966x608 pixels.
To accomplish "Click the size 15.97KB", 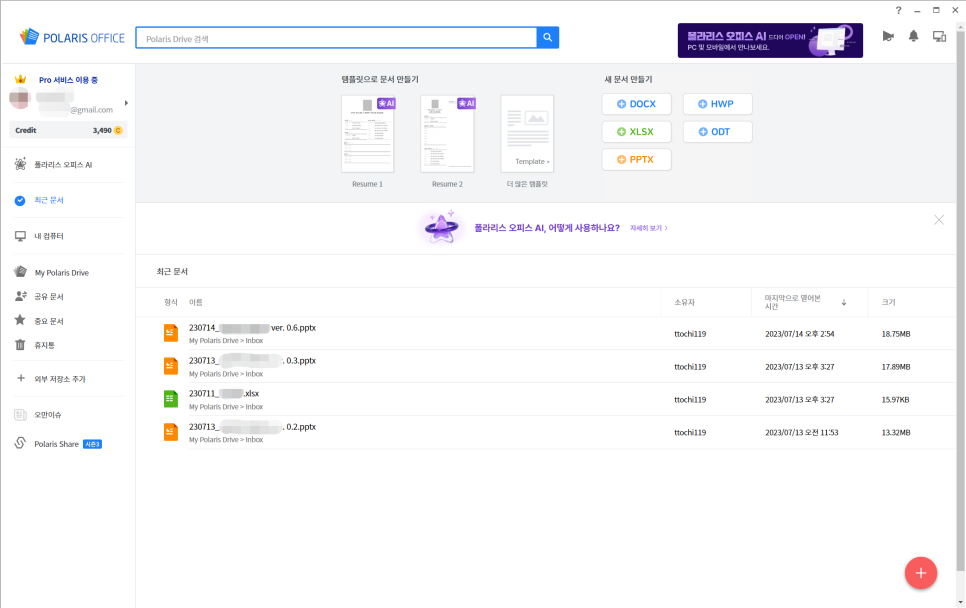I will [x=895, y=400].
